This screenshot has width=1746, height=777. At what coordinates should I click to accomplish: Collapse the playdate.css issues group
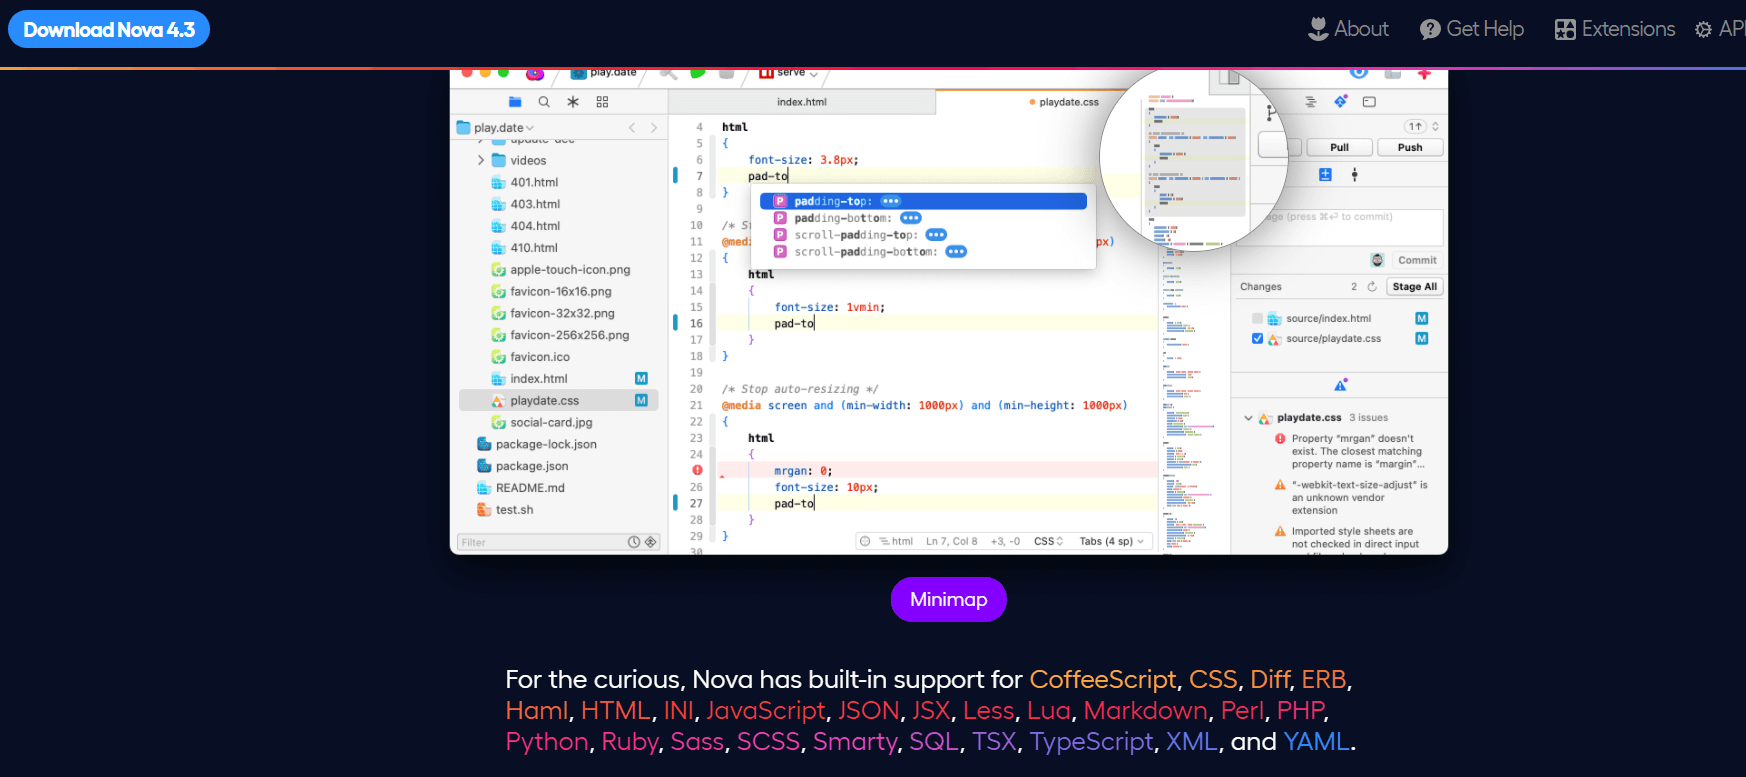[x=1248, y=418]
